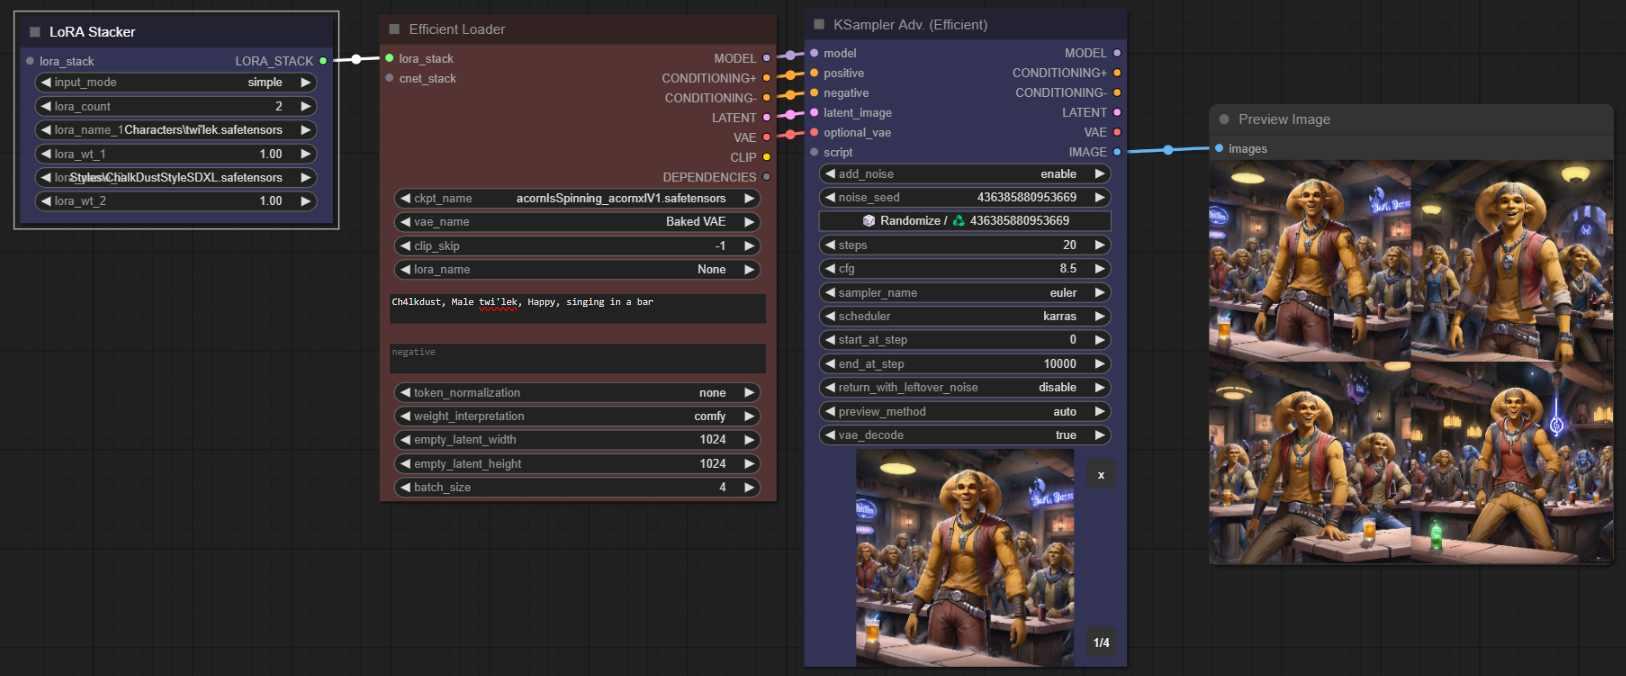Select bottom-right image in Preview Image
The height and width of the screenshot is (676, 1626).
coord(1512,464)
